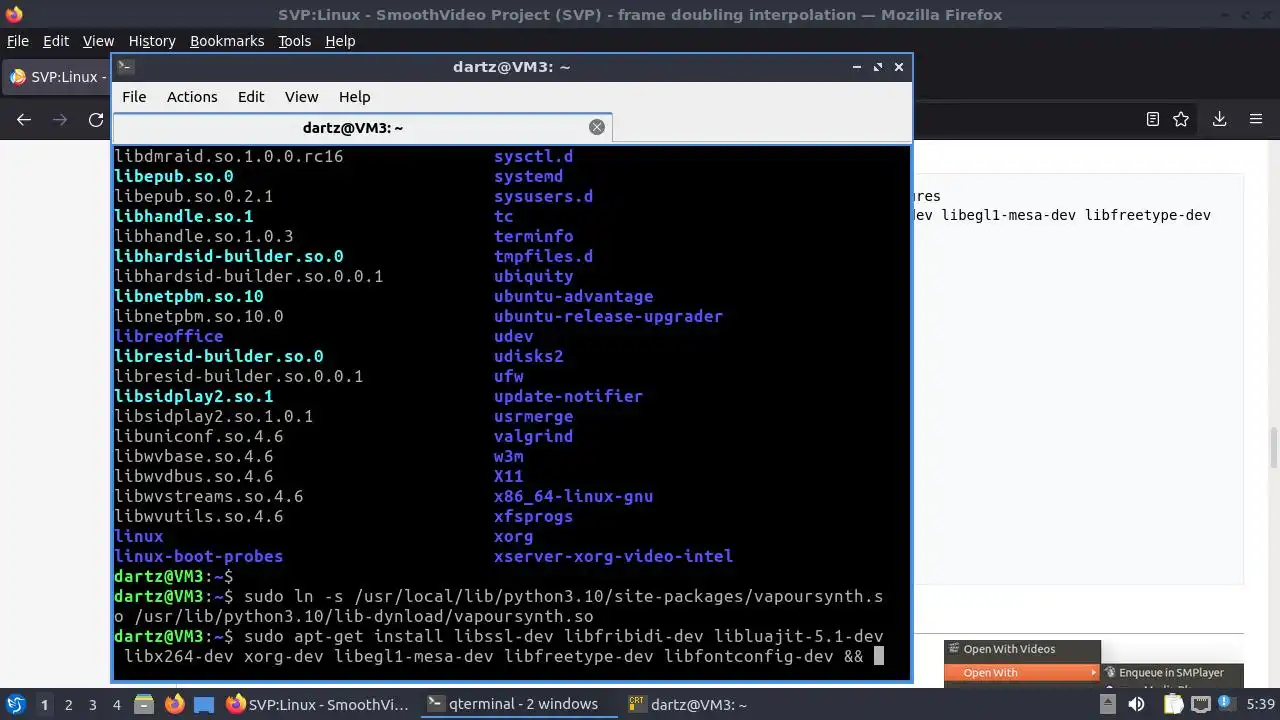Click linux-boot-probes in terminal listing
Screen dimensions: 1280x720
(199, 556)
